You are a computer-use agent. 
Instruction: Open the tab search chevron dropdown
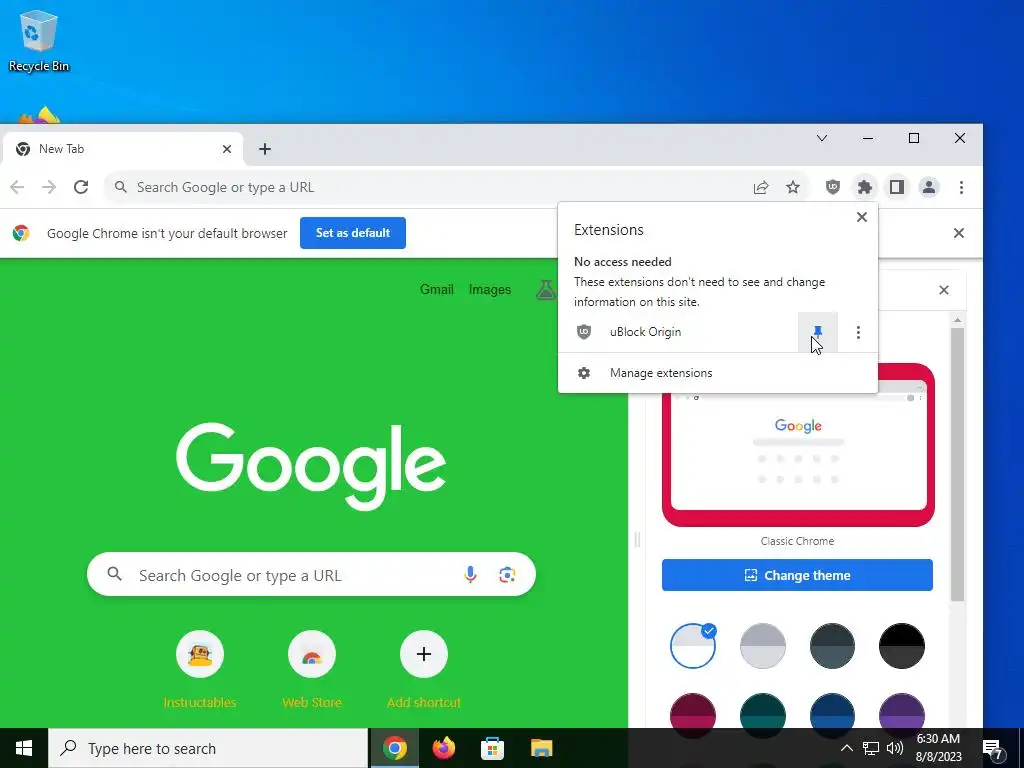[822, 138]
